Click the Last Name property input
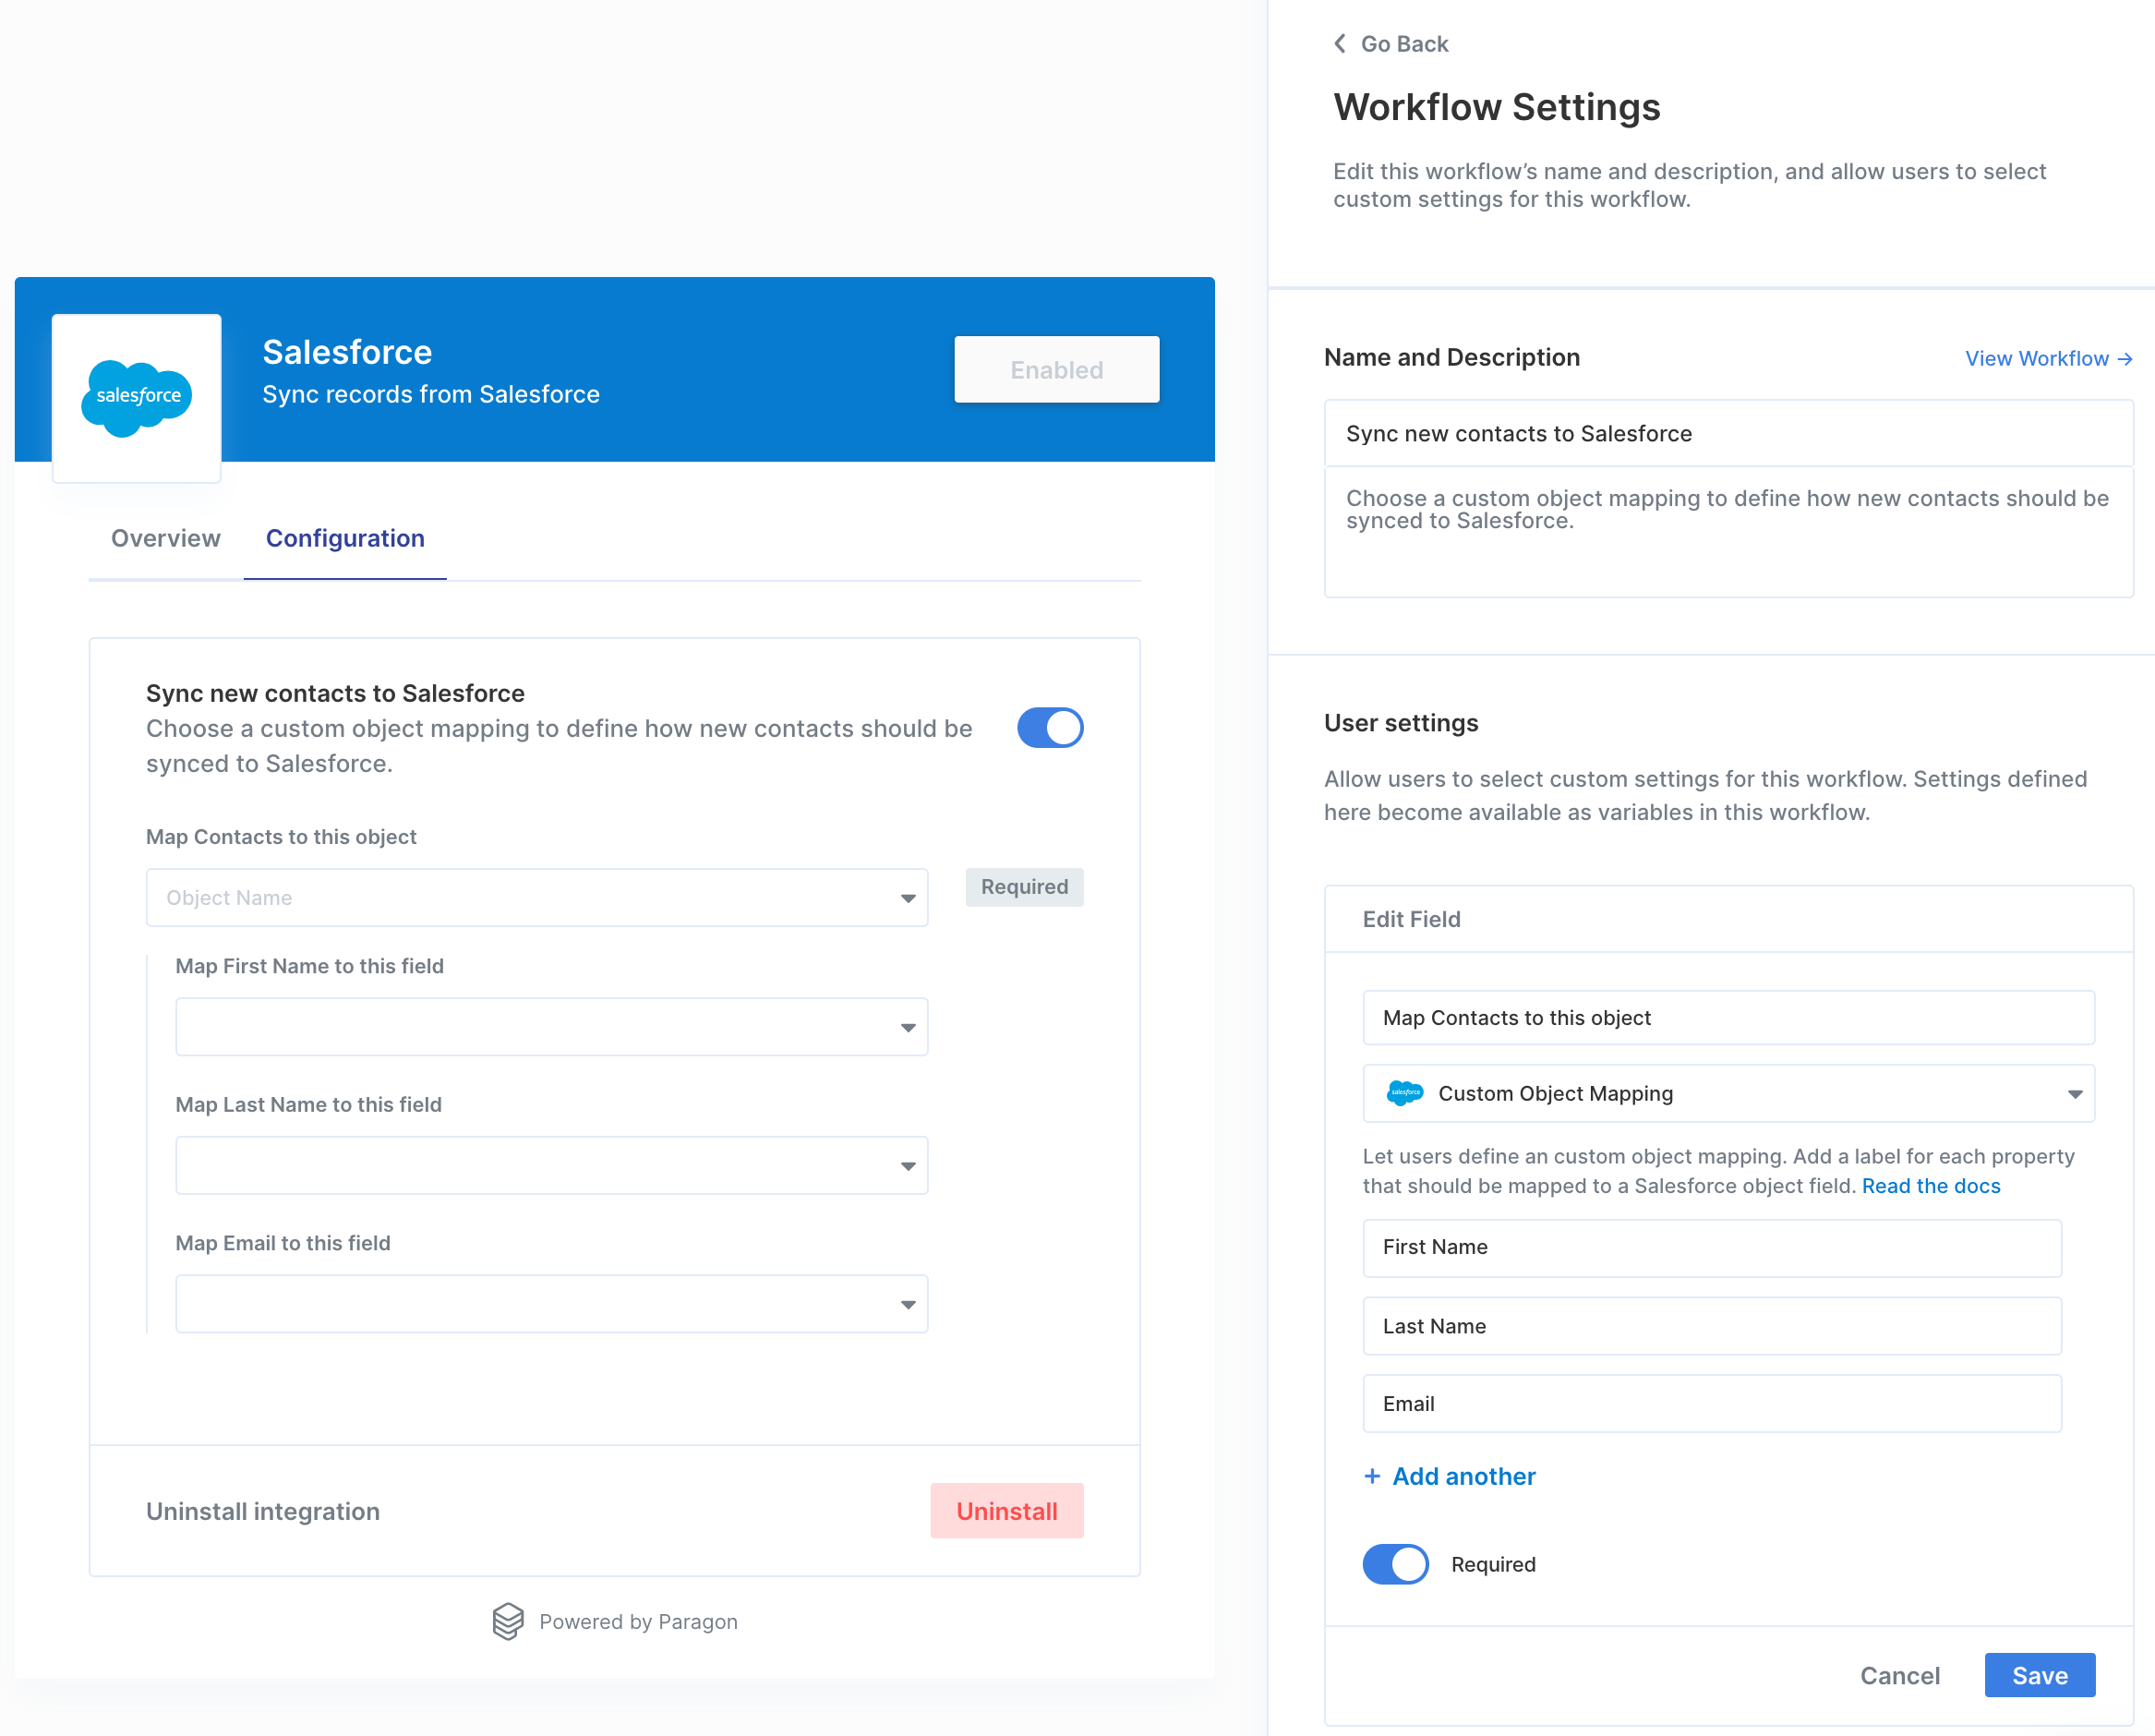 point(1711,1326)
